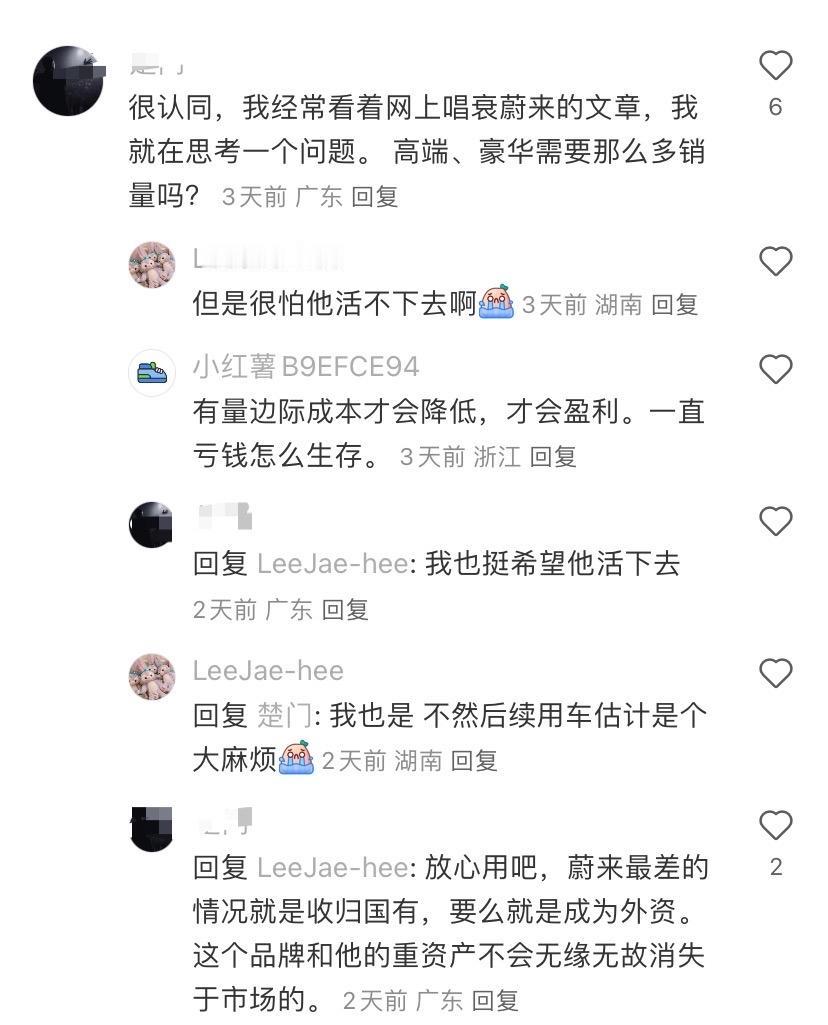Like the reply 但是很怕他活不下去啊
The image size is (828, 1025).
[x=775, y=261]
